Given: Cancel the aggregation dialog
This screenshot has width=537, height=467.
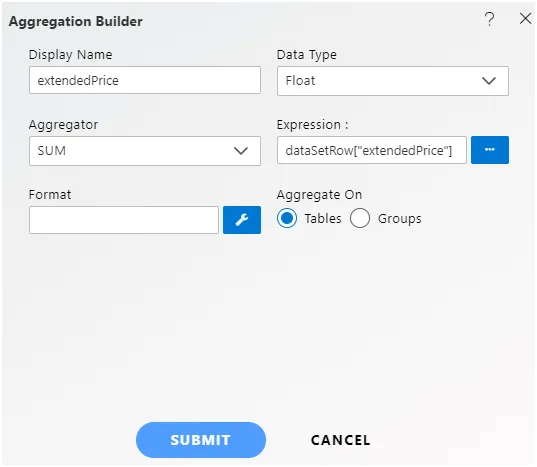Looking at the screenshot, I should coord(340,440).
